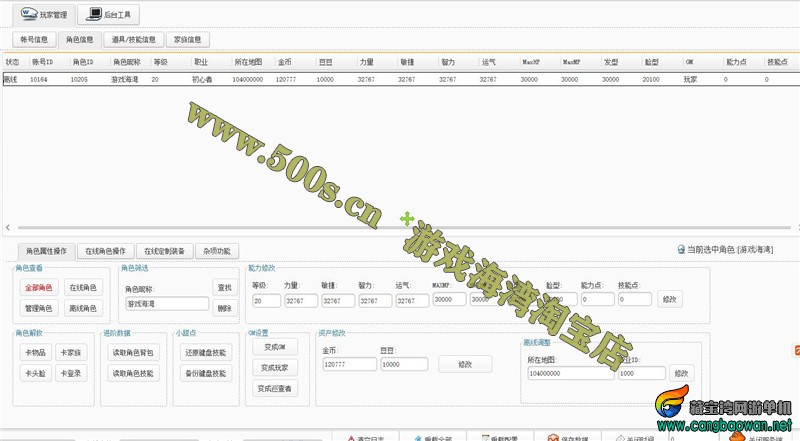Screen dimensions: 800x441
Task: Select the 在线定制装备 tab
Action: [164, 251]
